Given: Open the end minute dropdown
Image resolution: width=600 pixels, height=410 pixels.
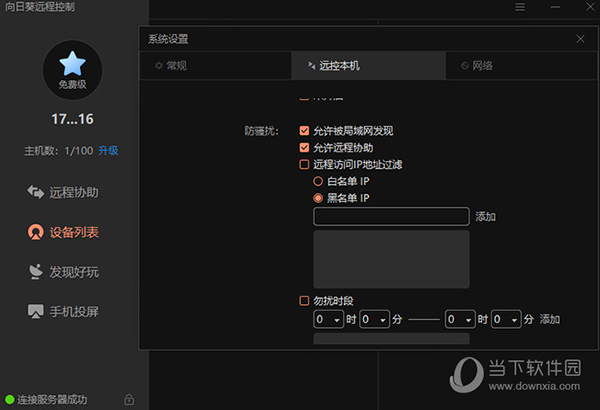Looking at the screenshot, I should click(506, 319).
